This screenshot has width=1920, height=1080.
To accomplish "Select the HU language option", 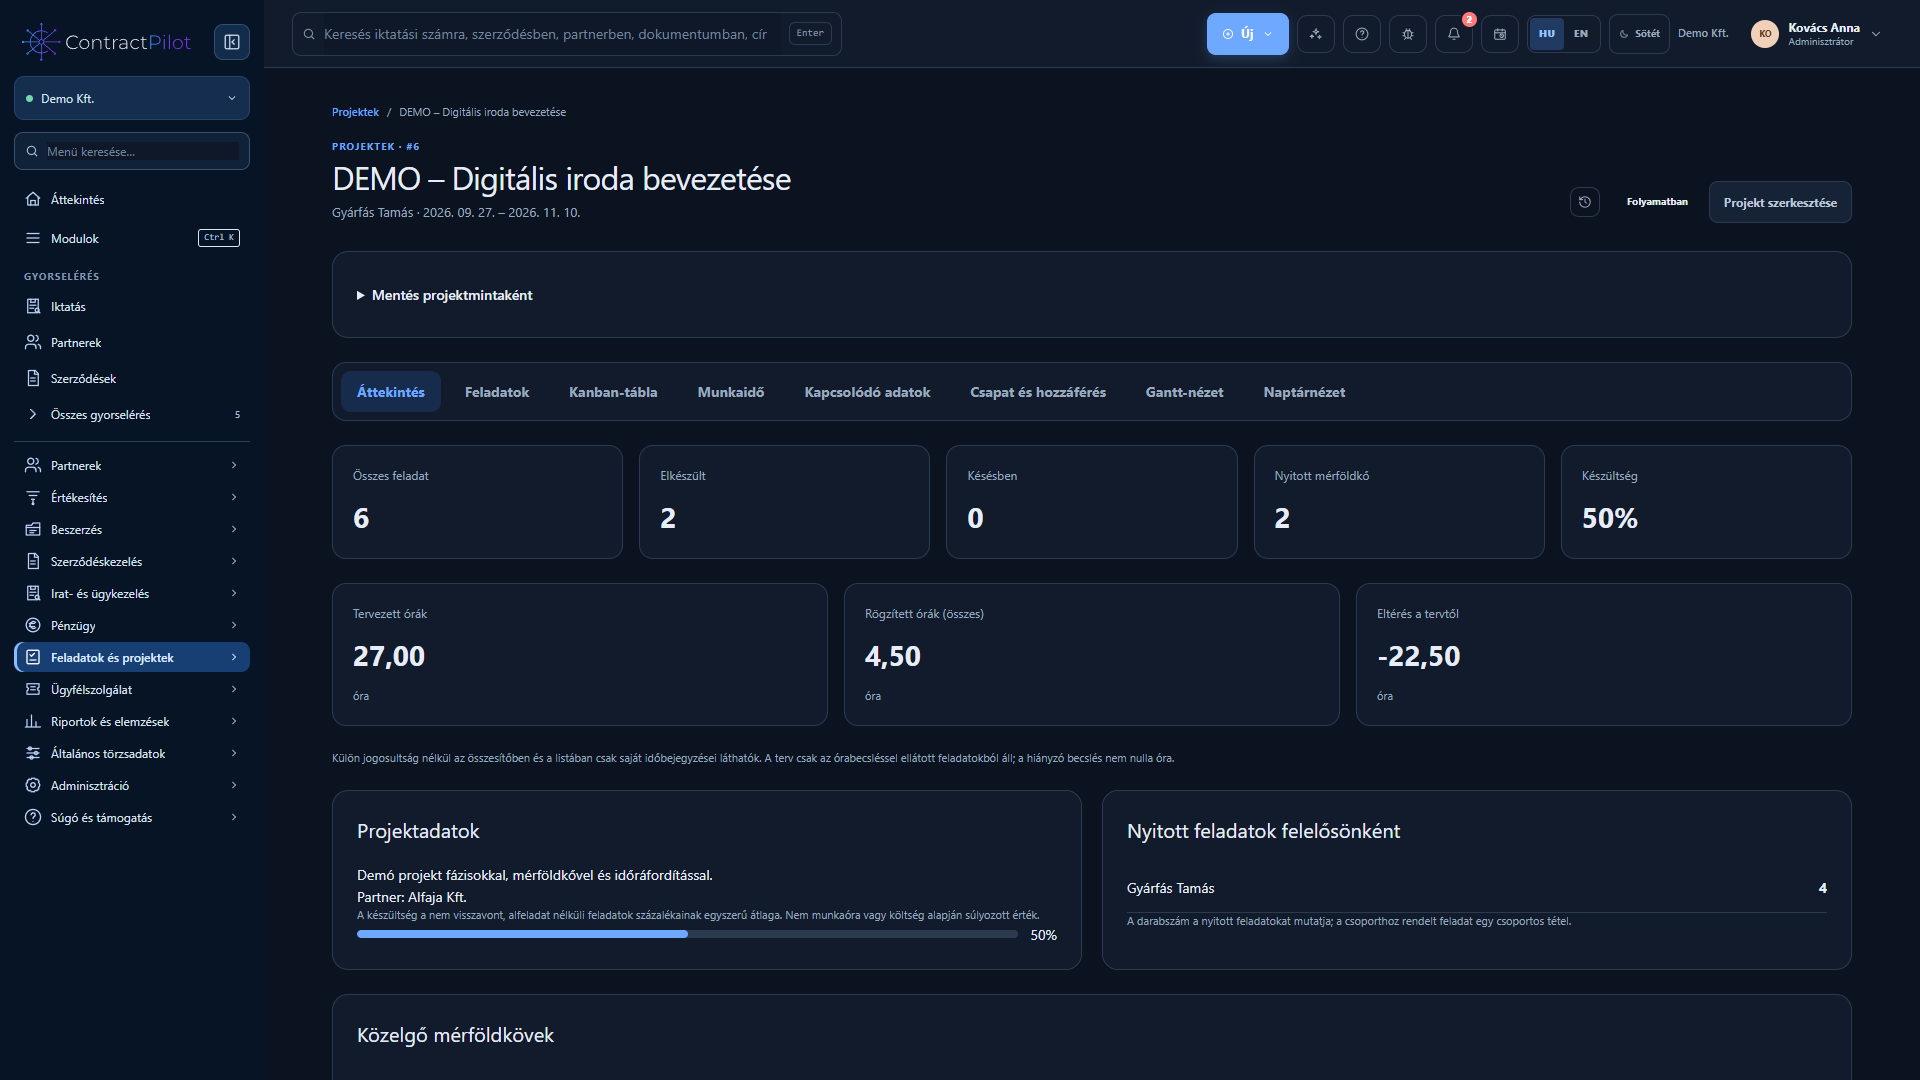I will 1547,34.
